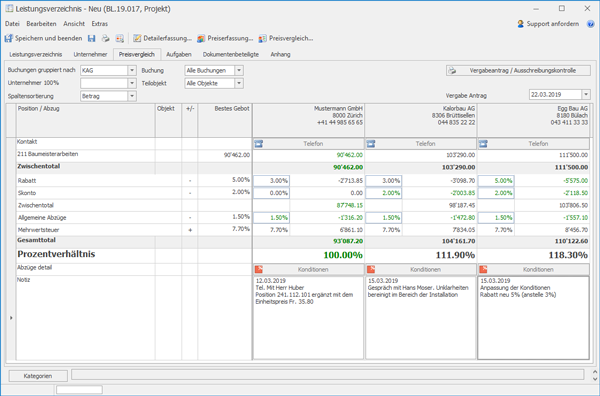
Task: Open the Dokumentenbeteiligte tab
Action: 231,54
